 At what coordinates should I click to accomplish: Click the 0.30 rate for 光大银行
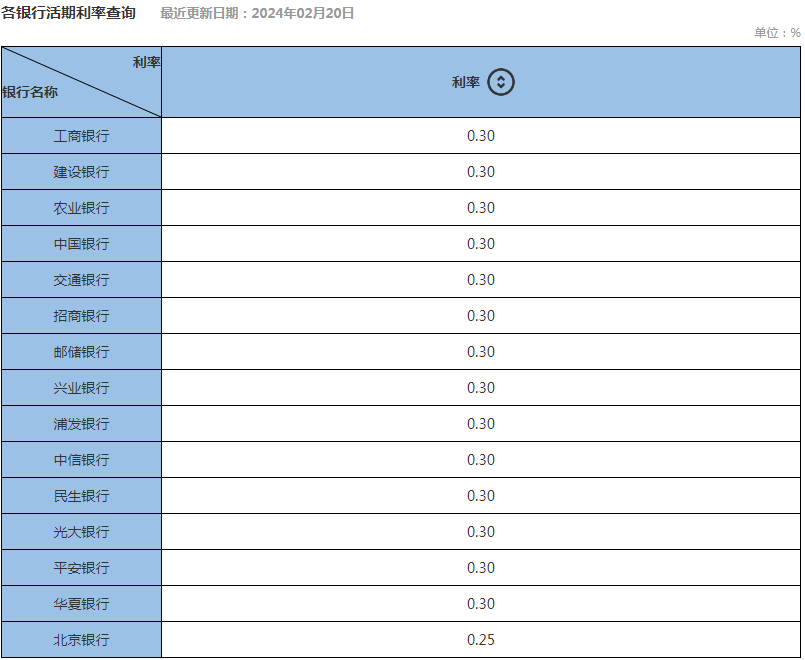(x=481, y=532)
